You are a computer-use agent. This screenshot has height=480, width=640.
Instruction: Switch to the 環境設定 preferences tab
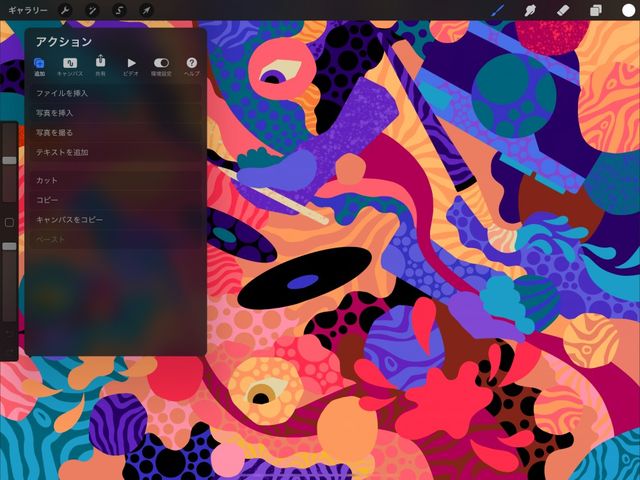coord(161,67)
